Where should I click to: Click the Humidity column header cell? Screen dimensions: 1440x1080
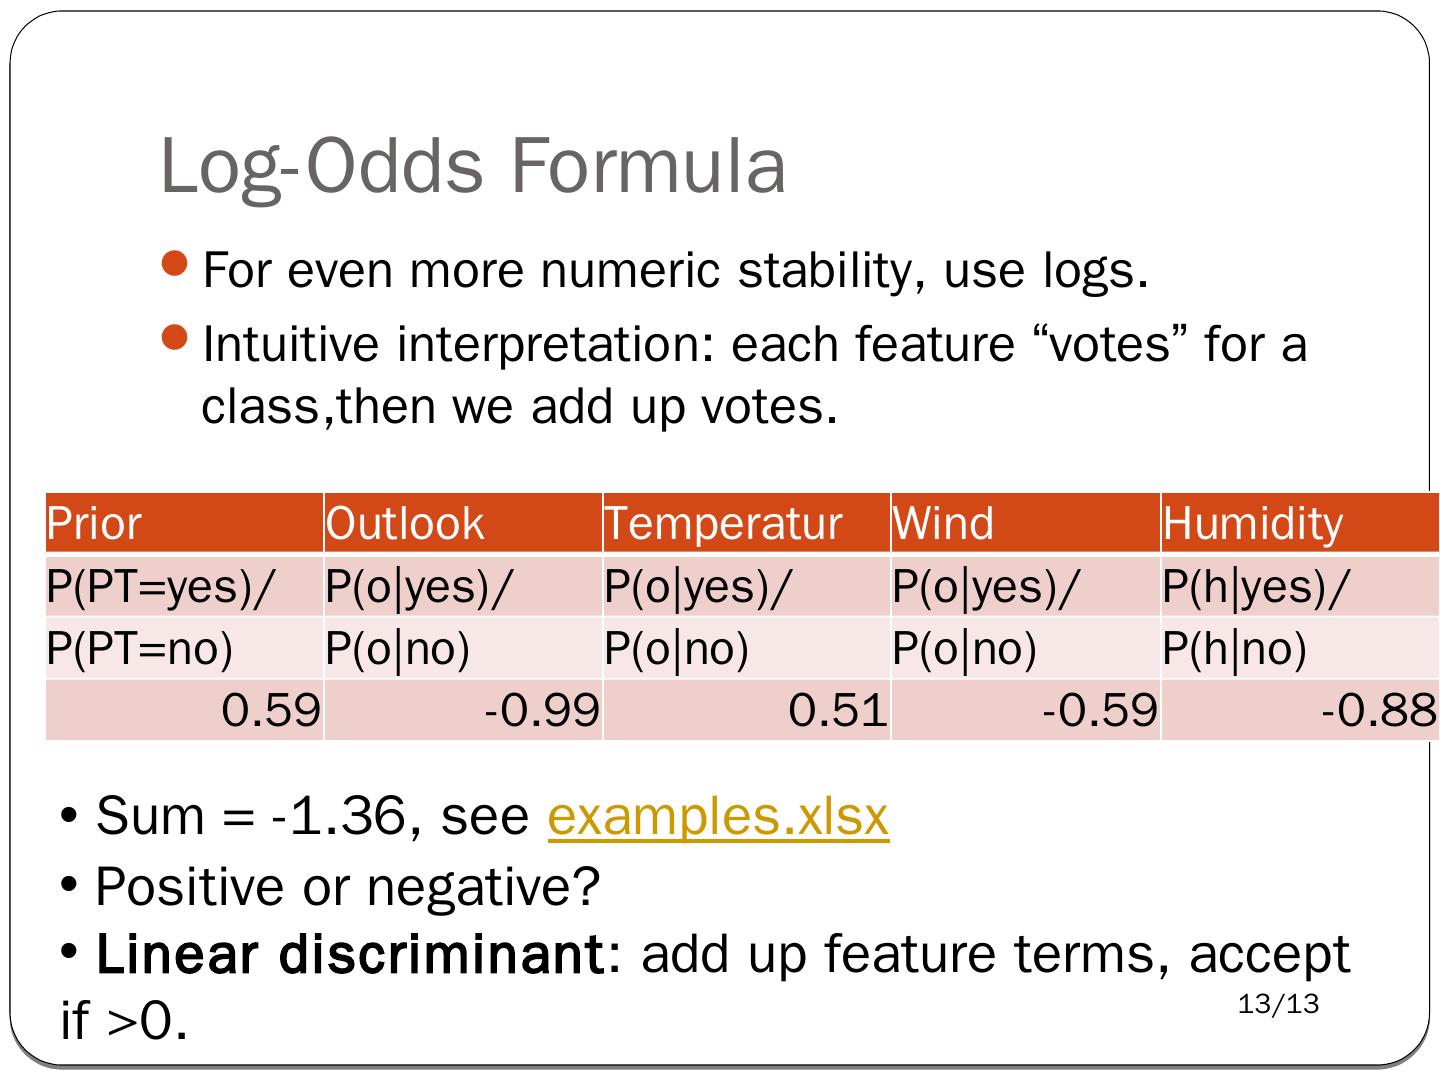(1299, 523)
